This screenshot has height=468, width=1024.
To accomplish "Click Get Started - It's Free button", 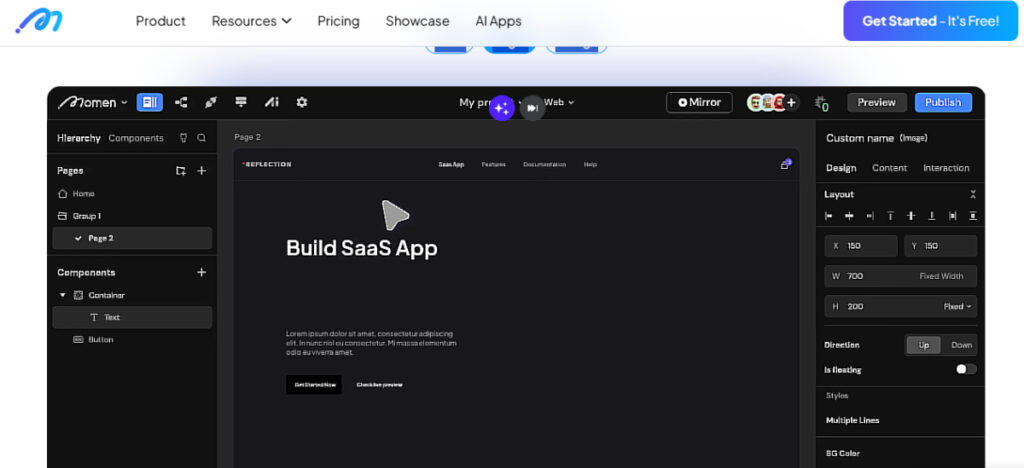I will point(930,21).
